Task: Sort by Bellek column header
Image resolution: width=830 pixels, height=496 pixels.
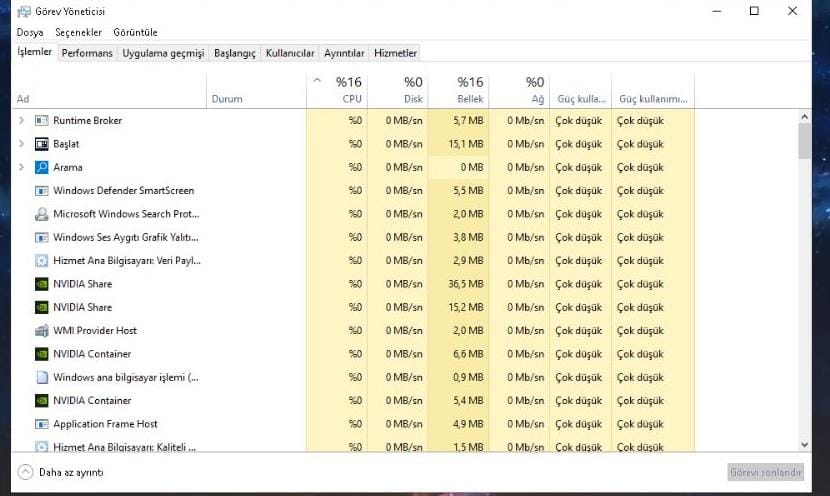Action: (459, 91)
